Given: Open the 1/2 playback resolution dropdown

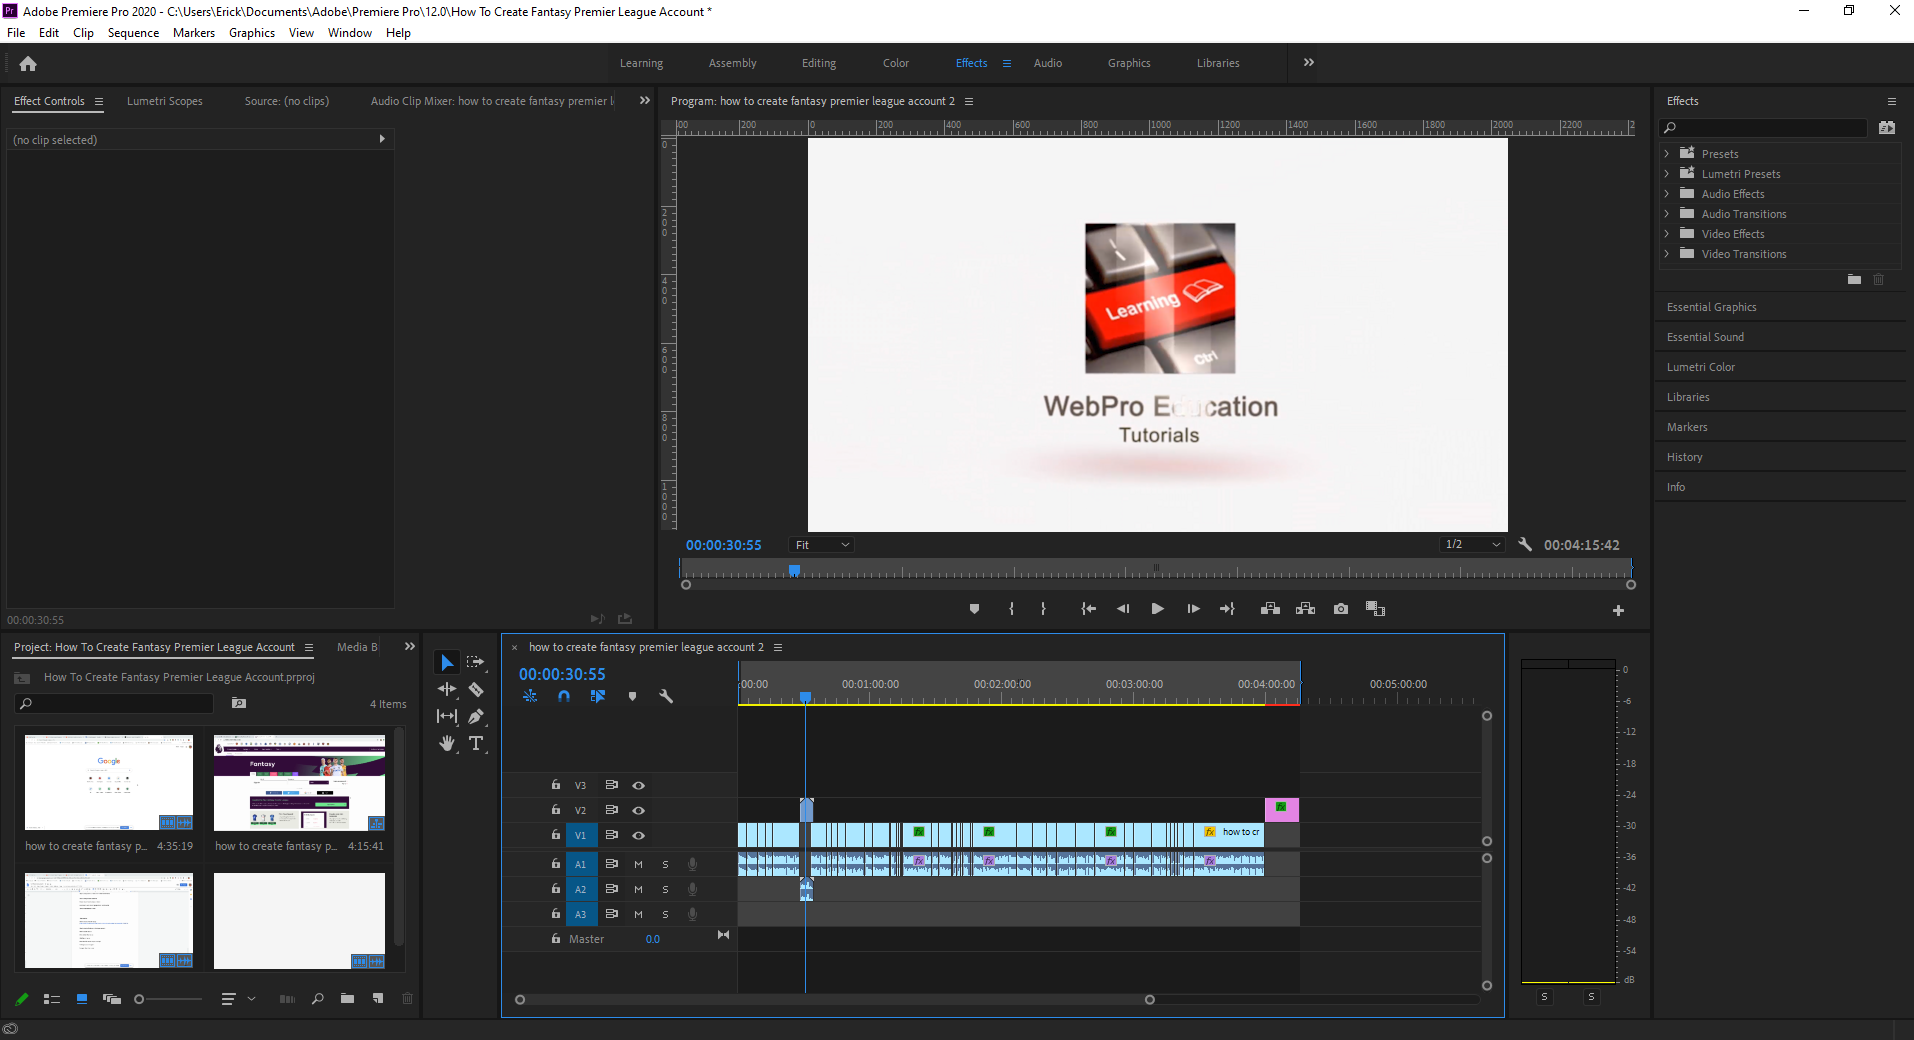Looking at the screenshot, I should [x=1472, y=545].
